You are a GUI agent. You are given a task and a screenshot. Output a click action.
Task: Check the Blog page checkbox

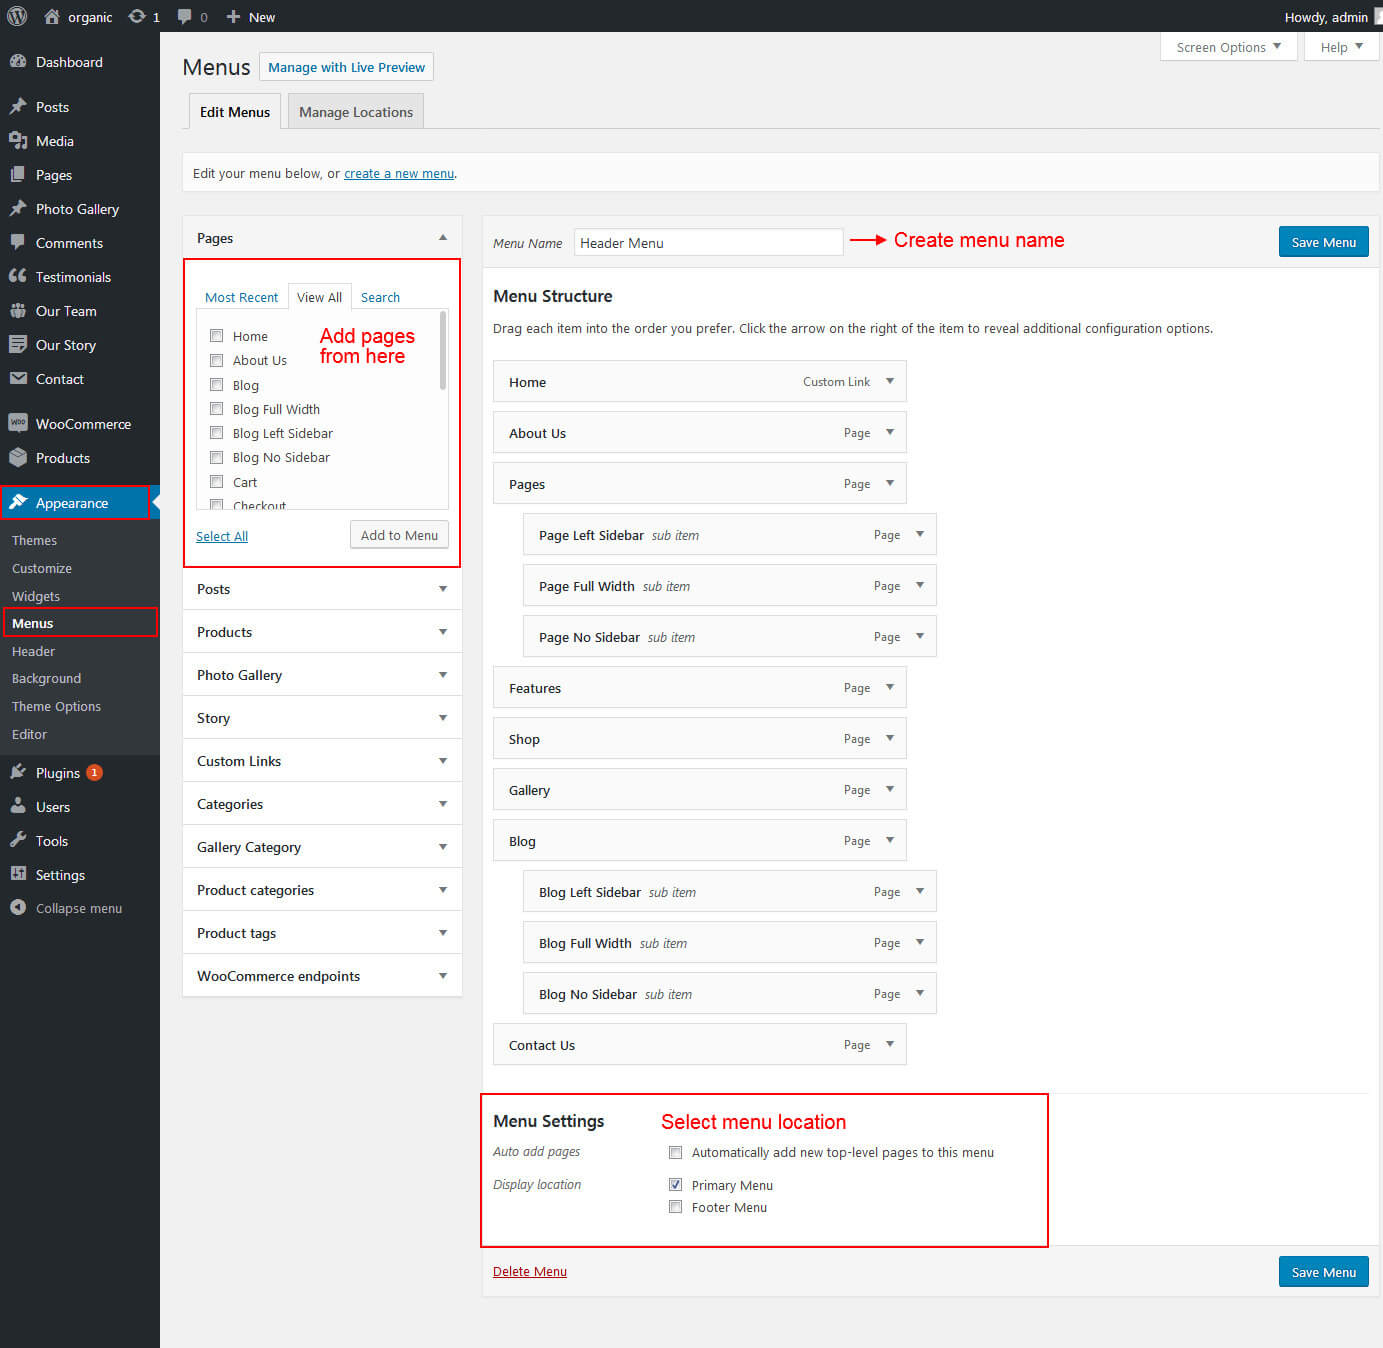(216, 384)
